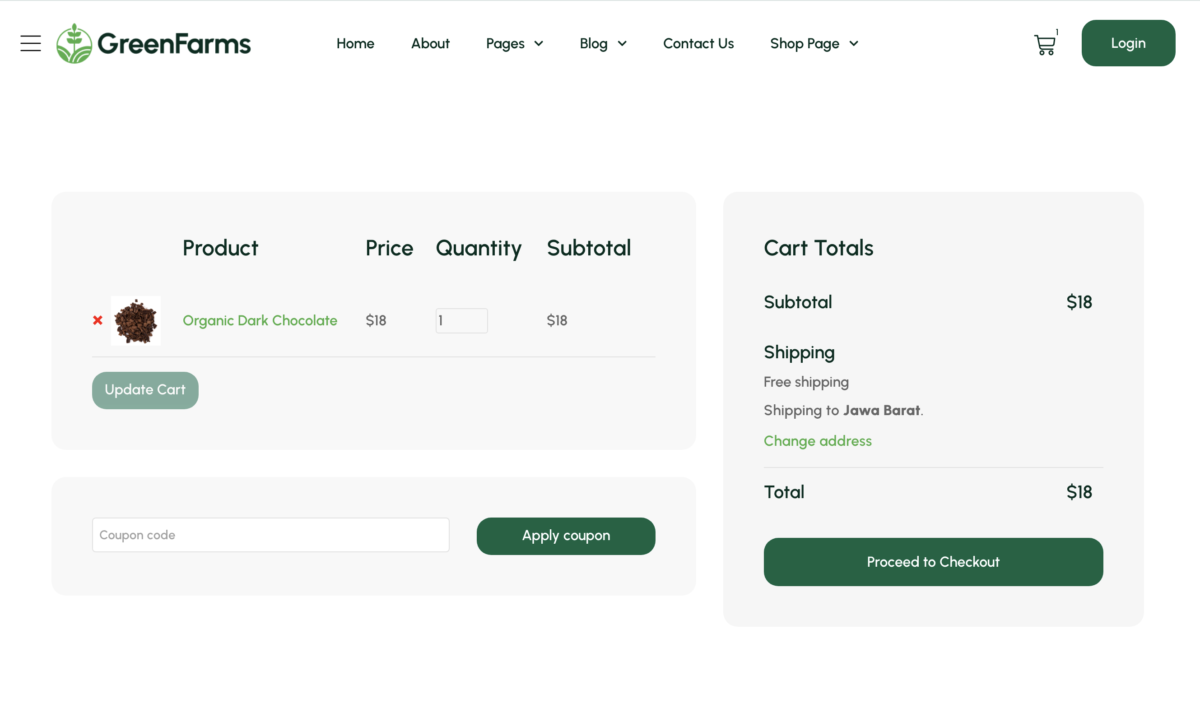Screen dimensions: 1200x703
Task: Click Apply coupon
Action: click(x=566, y=536)
